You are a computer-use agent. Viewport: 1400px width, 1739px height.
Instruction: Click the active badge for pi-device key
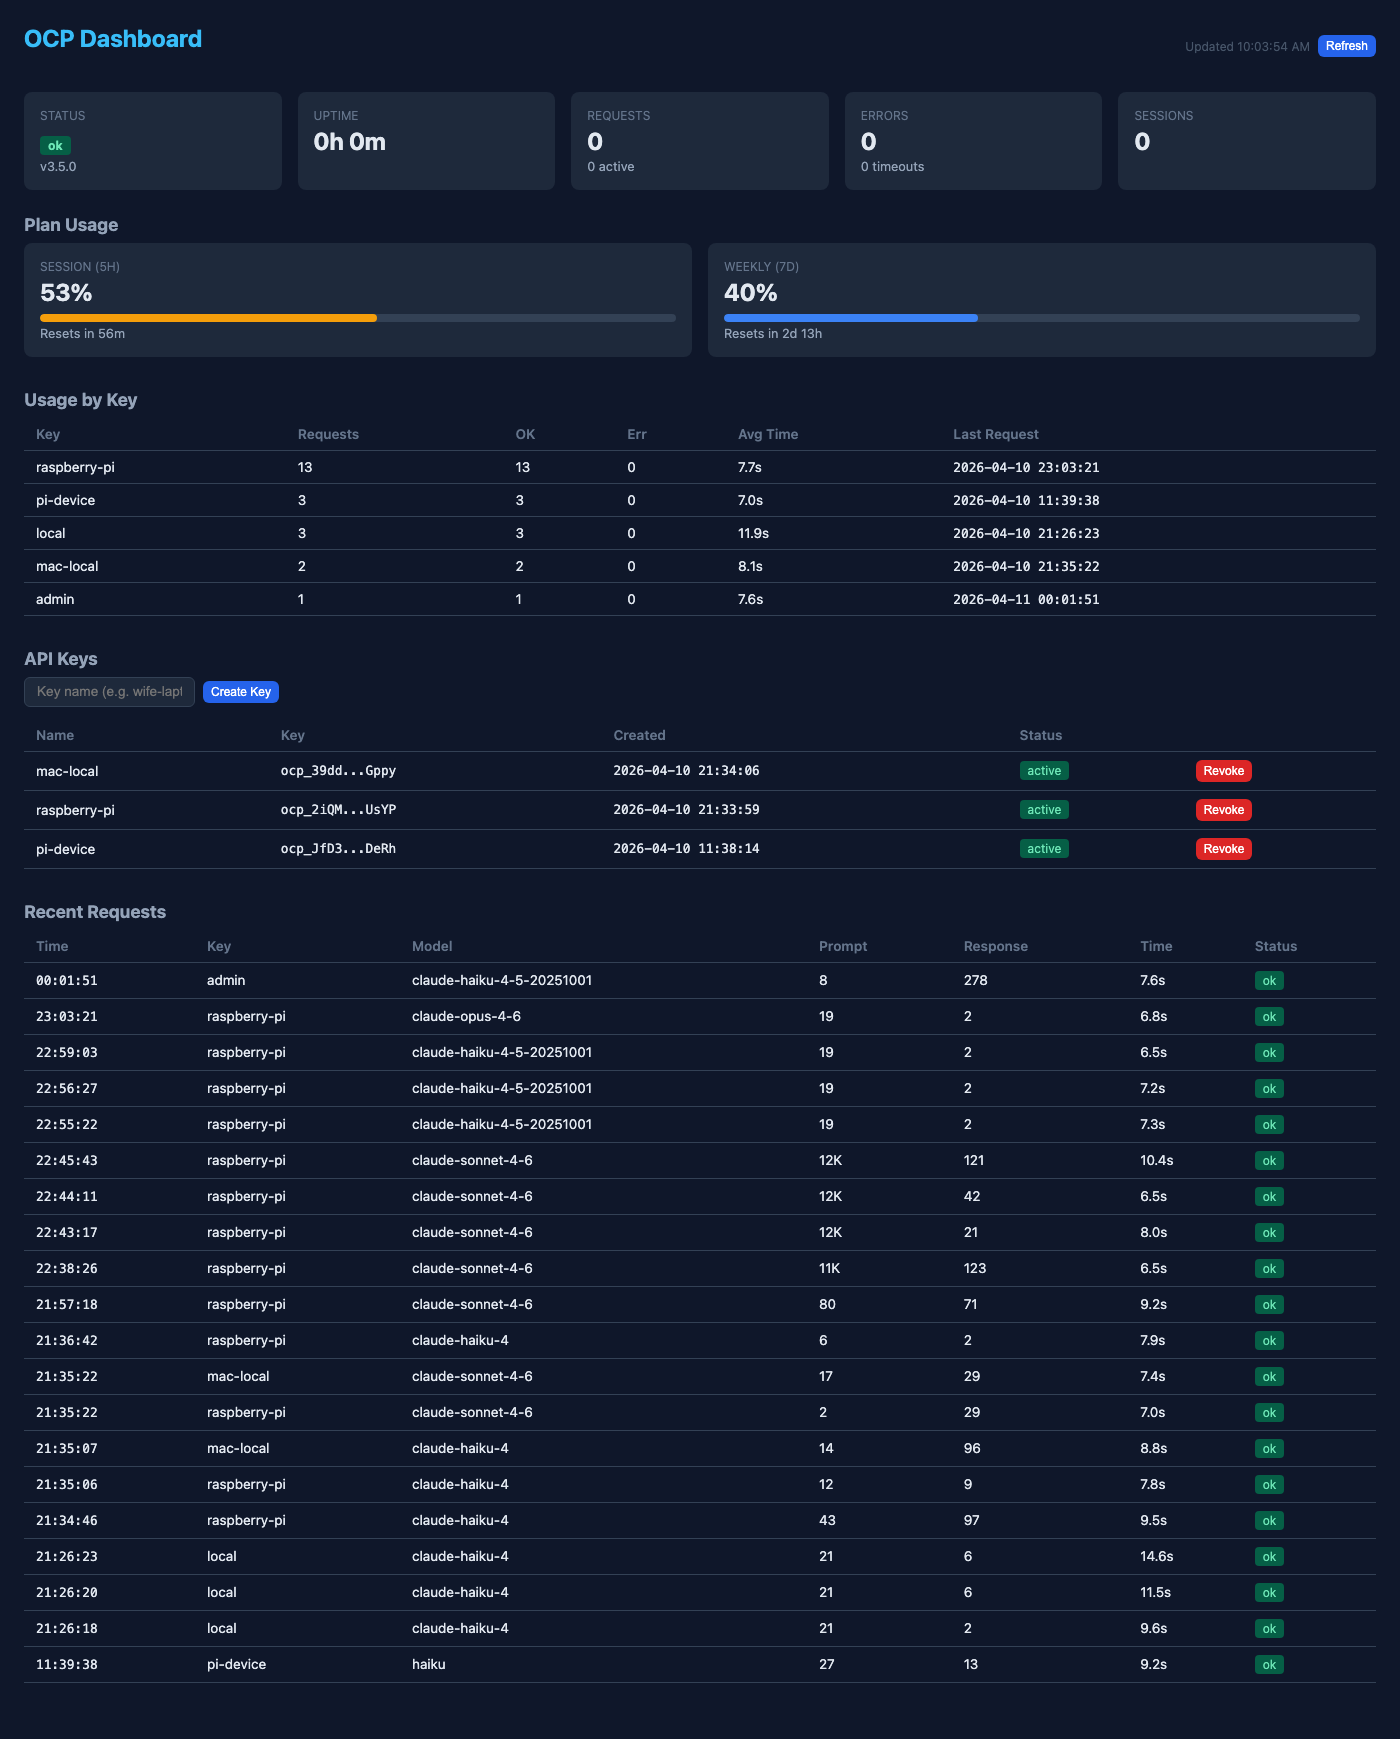tap(1044, 849)
